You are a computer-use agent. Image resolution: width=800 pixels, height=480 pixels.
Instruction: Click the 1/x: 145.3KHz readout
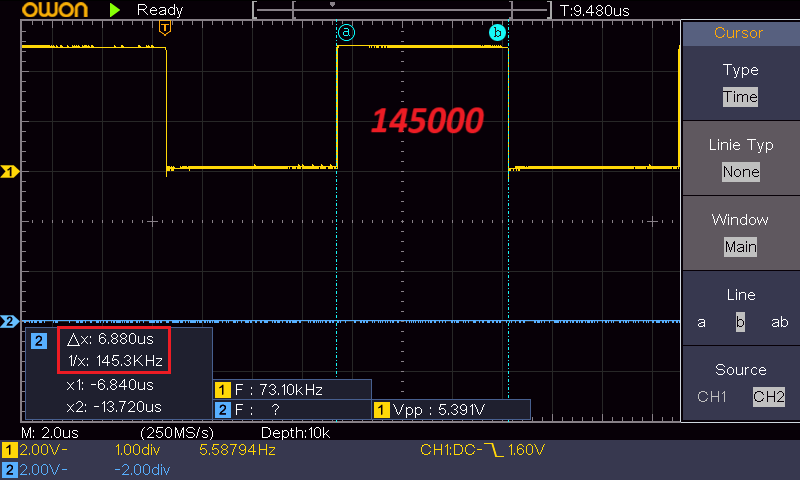[115, 361]
